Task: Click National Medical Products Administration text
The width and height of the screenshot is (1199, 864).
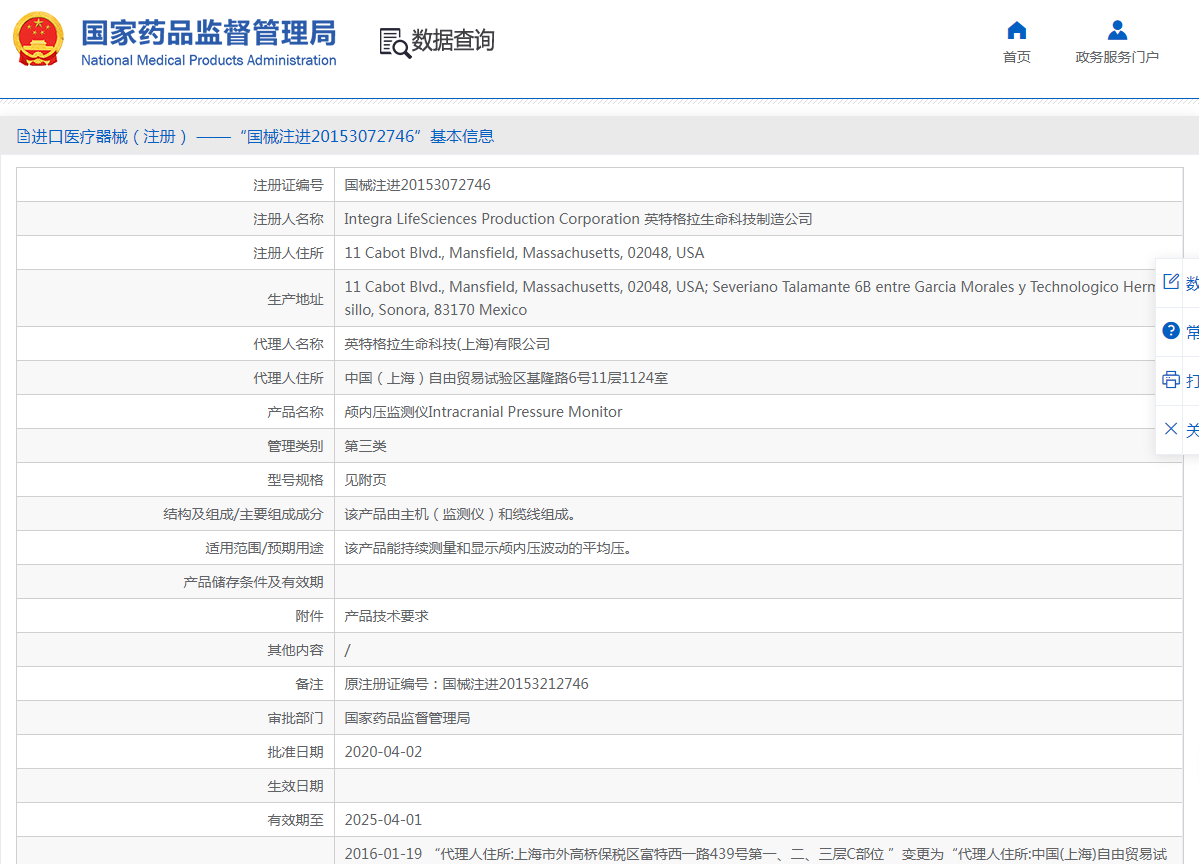Action: [x=209, y=60]
